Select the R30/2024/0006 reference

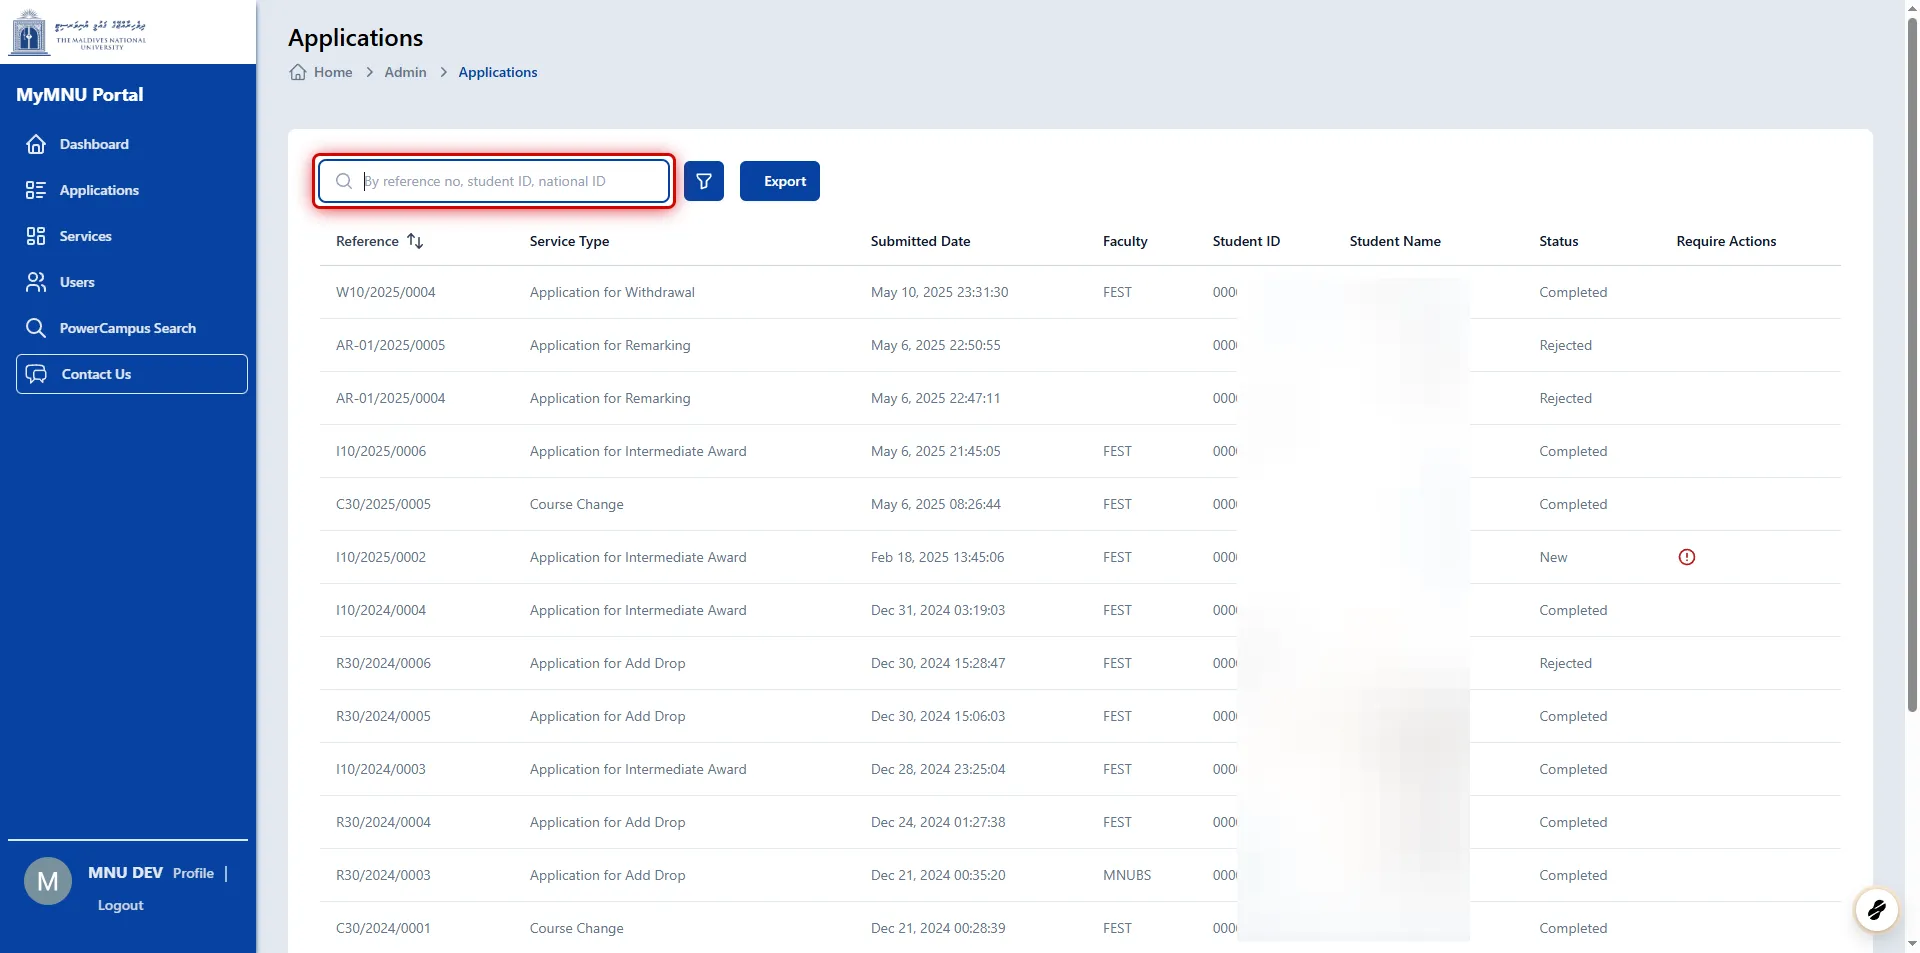pos(383,663)
